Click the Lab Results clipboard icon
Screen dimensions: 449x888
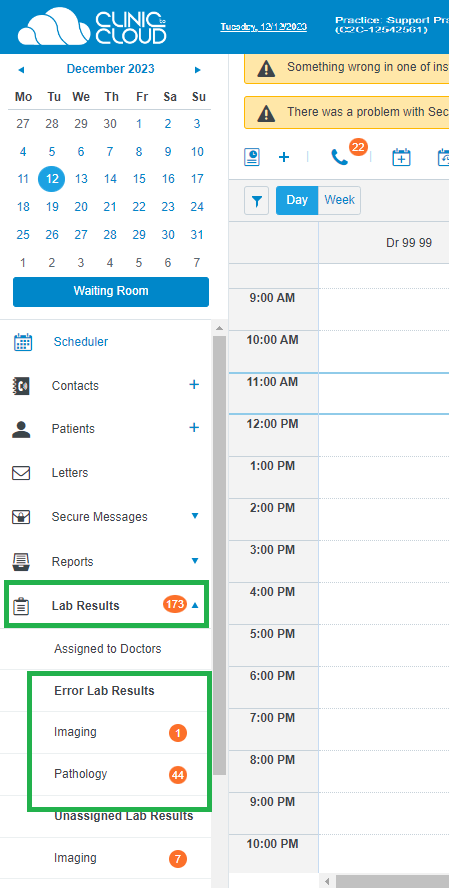[21, 605]
